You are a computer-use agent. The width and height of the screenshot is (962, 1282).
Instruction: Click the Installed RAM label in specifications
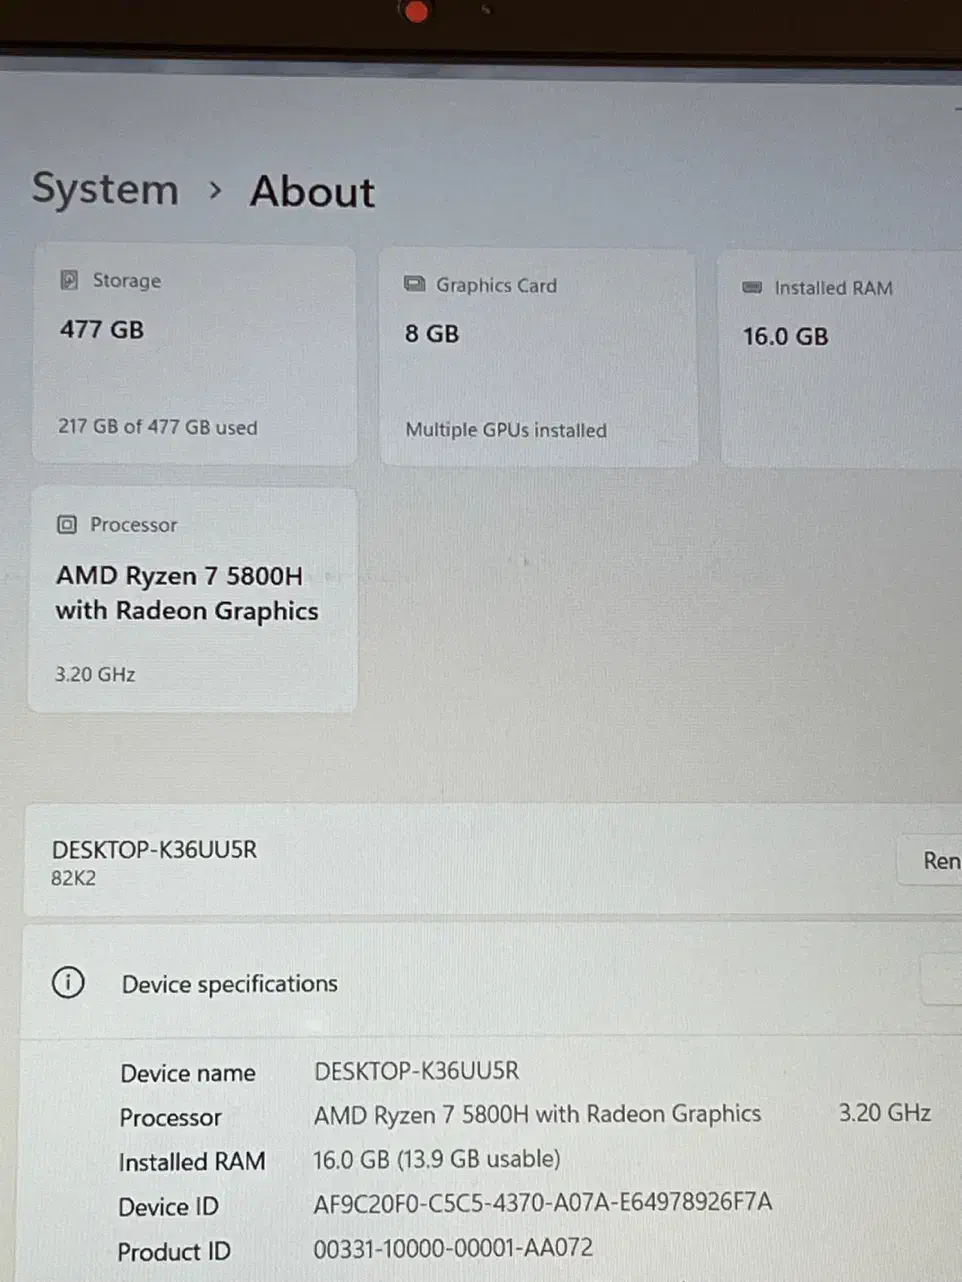pyautogui.click(x=192, y=1162)
